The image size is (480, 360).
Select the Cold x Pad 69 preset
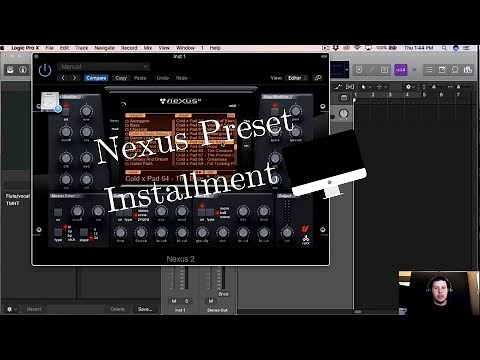(x=205, y=164)
